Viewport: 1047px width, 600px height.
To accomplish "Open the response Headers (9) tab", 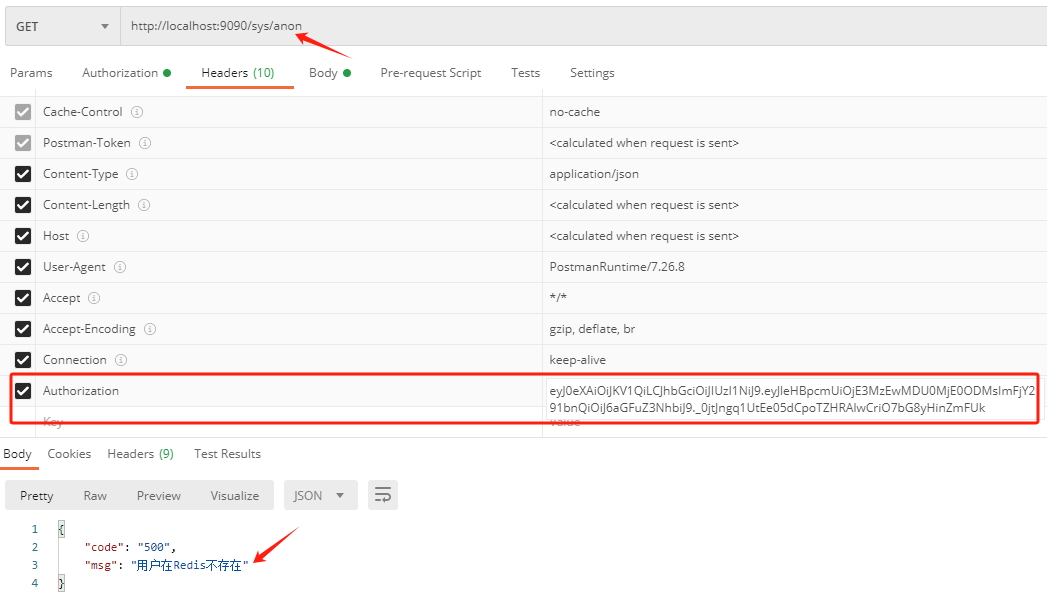I will click(x=140, y=454).
